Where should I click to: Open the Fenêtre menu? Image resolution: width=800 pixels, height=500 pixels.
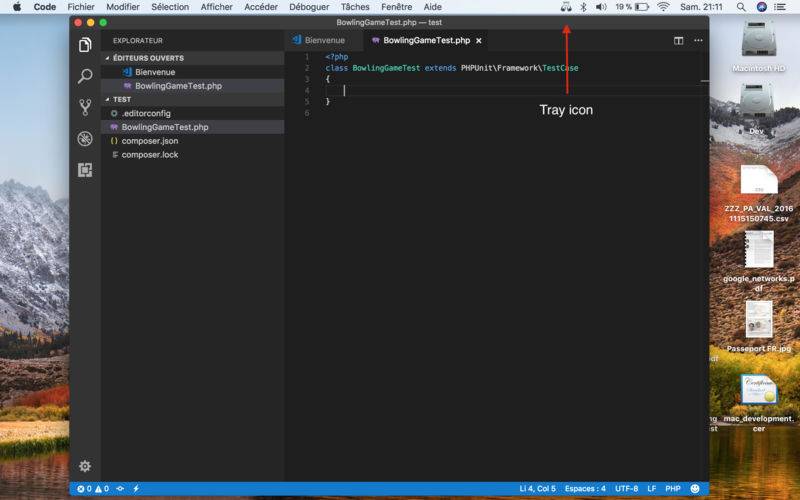coord(396,7)
